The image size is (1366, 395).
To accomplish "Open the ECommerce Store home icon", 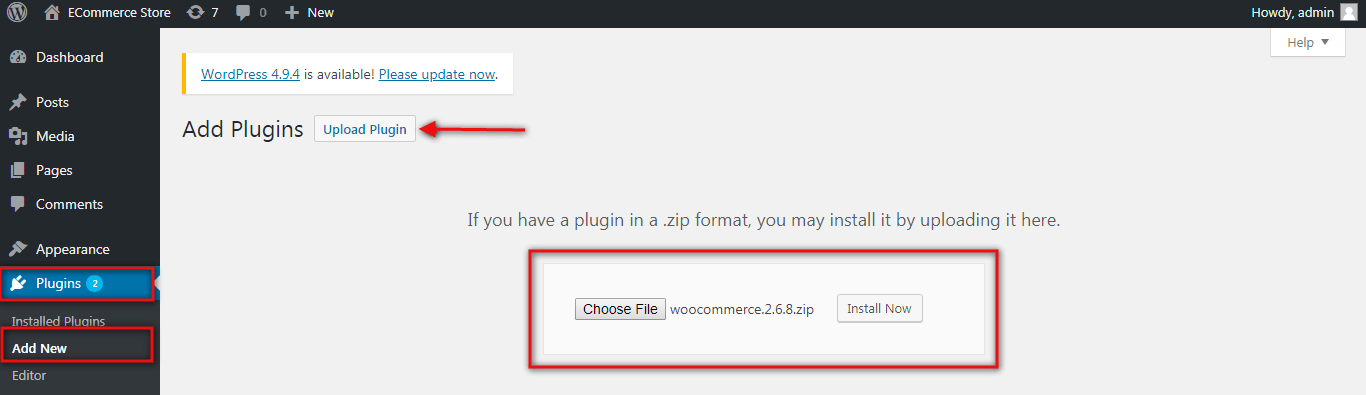I will [52, 13].
